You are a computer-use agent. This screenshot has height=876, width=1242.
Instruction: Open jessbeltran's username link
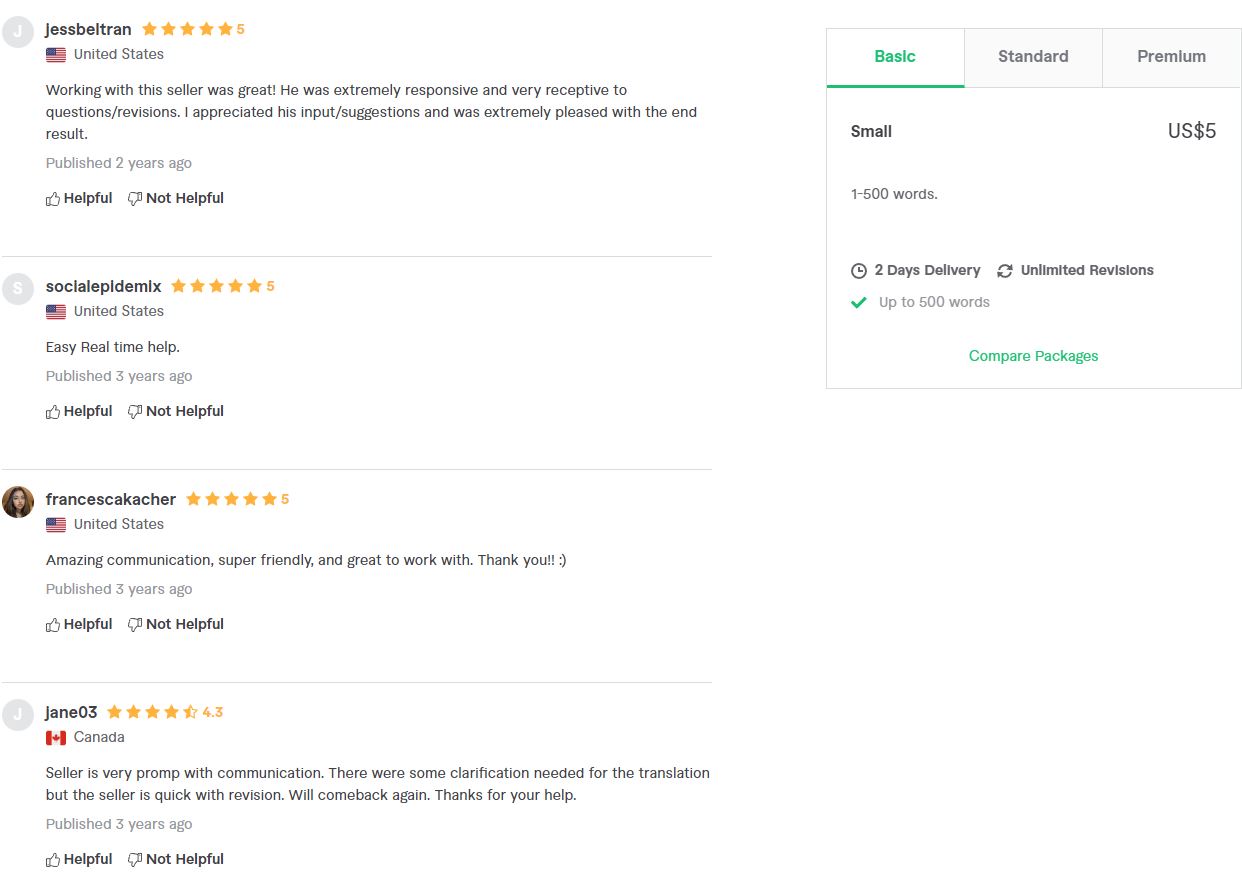pyautogui.click(x=88, y=30)
